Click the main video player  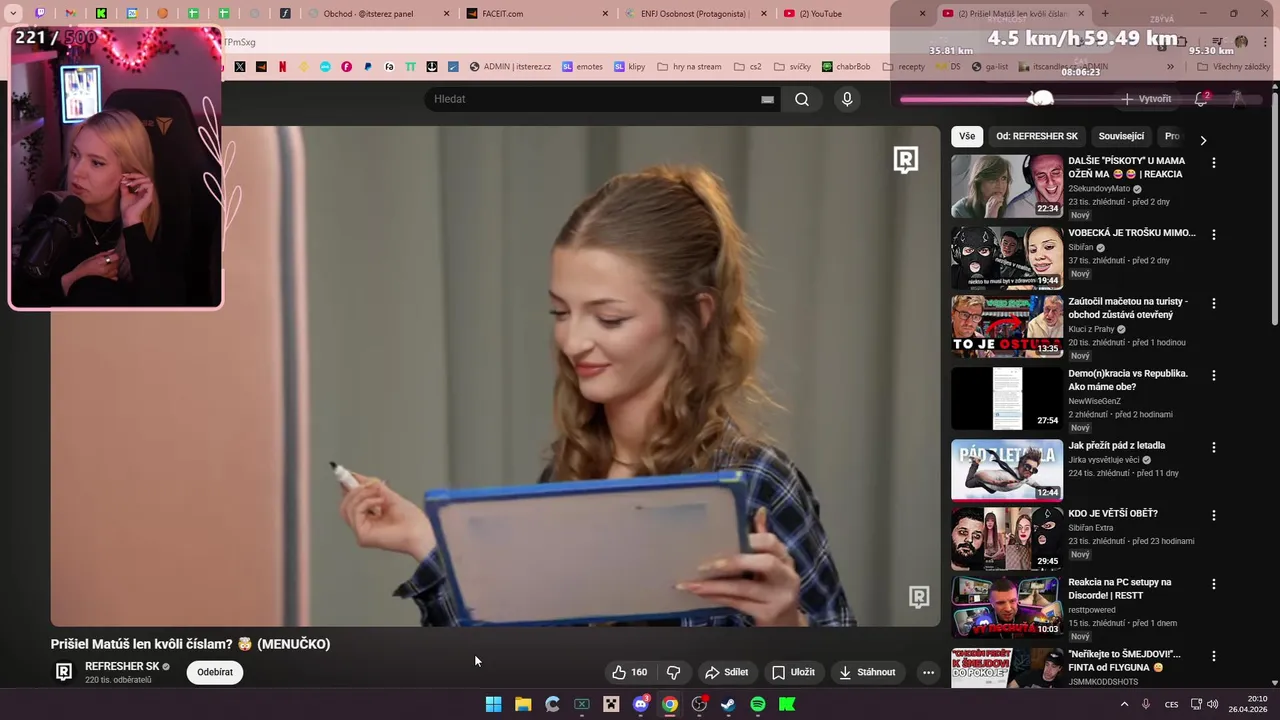tap(495, 376)
